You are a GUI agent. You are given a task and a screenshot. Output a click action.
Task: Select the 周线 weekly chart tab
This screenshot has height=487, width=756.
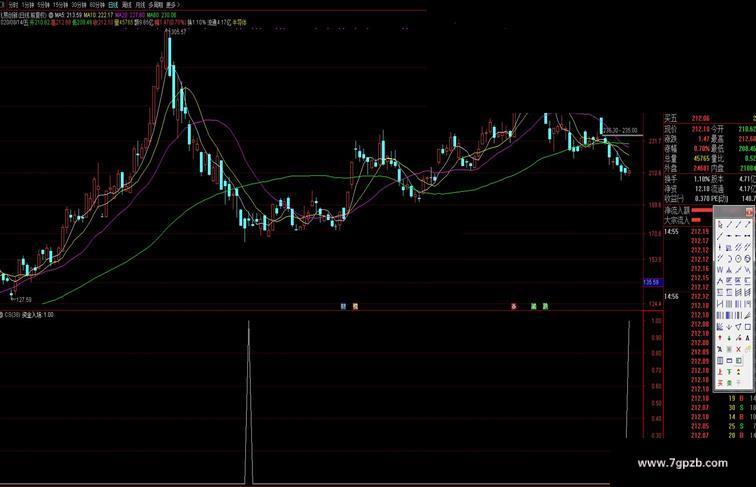pyautogui.click(x=127, y=4)
